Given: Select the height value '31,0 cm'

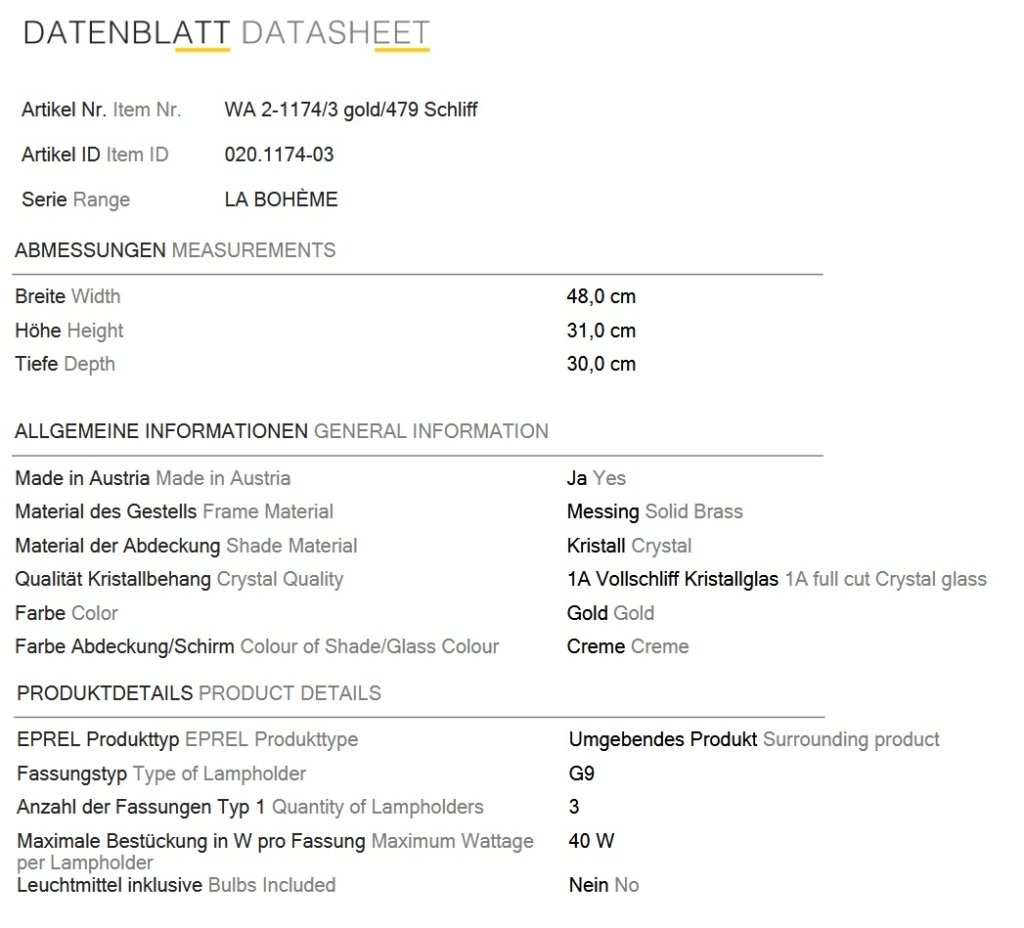Looking at the screenshot, I should tap(601, 330).
